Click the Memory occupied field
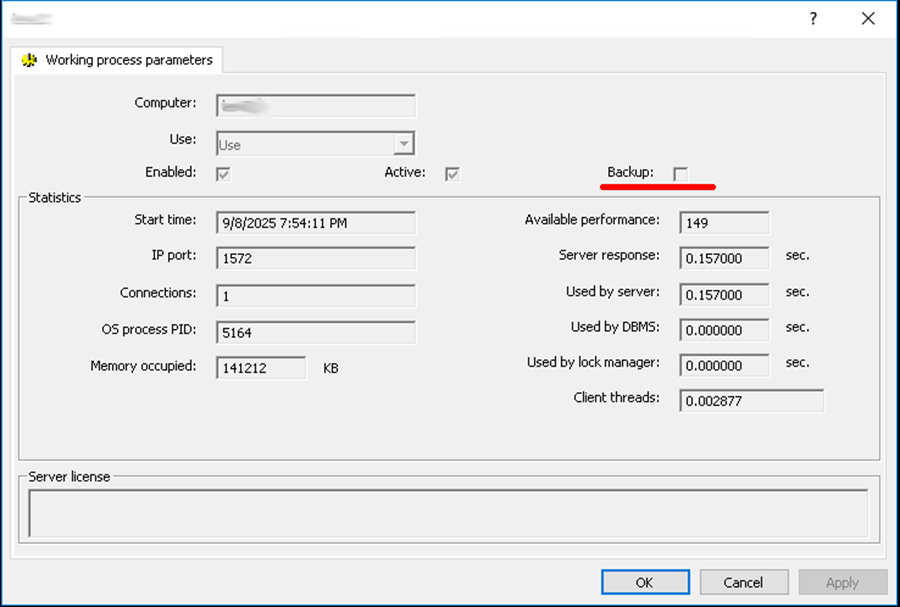Viewport: 900px width, 607px height. (x=261, y=368)
